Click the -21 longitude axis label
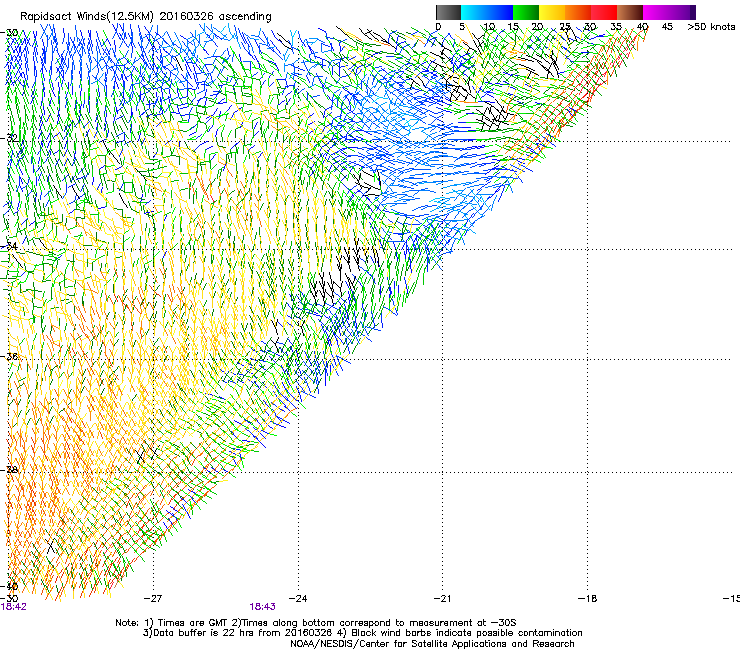 click(x=442, y=599)
